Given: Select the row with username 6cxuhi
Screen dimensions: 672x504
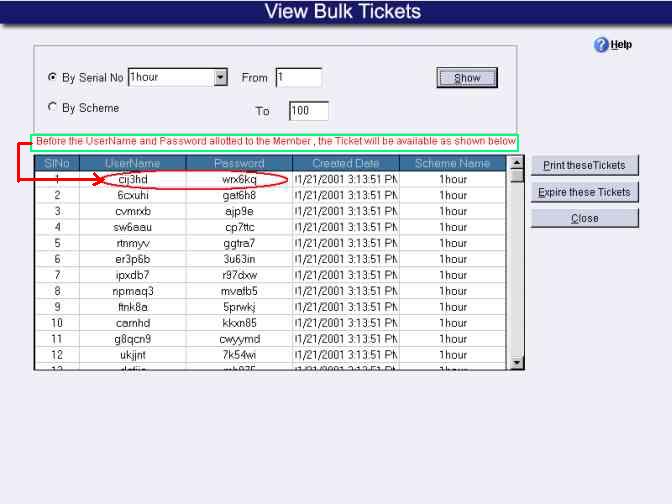Looking at the screenshot, I should [x=133, y=195].
